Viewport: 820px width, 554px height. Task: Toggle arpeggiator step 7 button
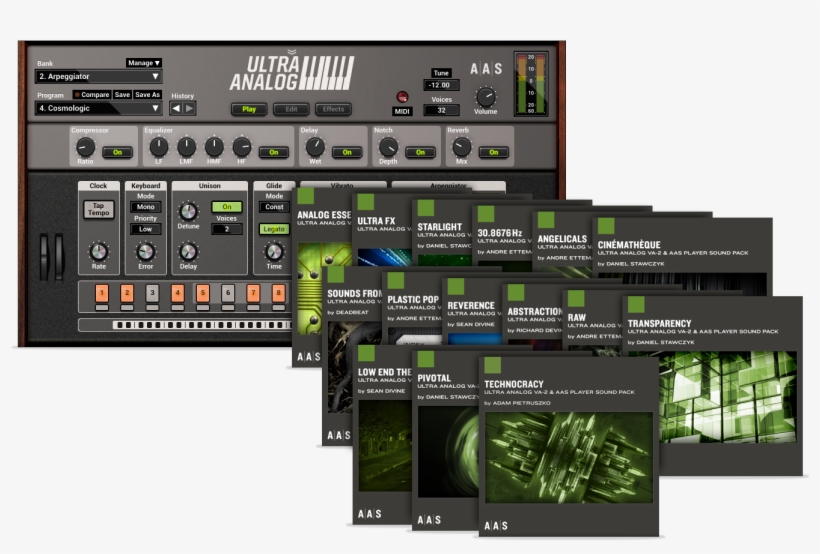pos(253,293)
